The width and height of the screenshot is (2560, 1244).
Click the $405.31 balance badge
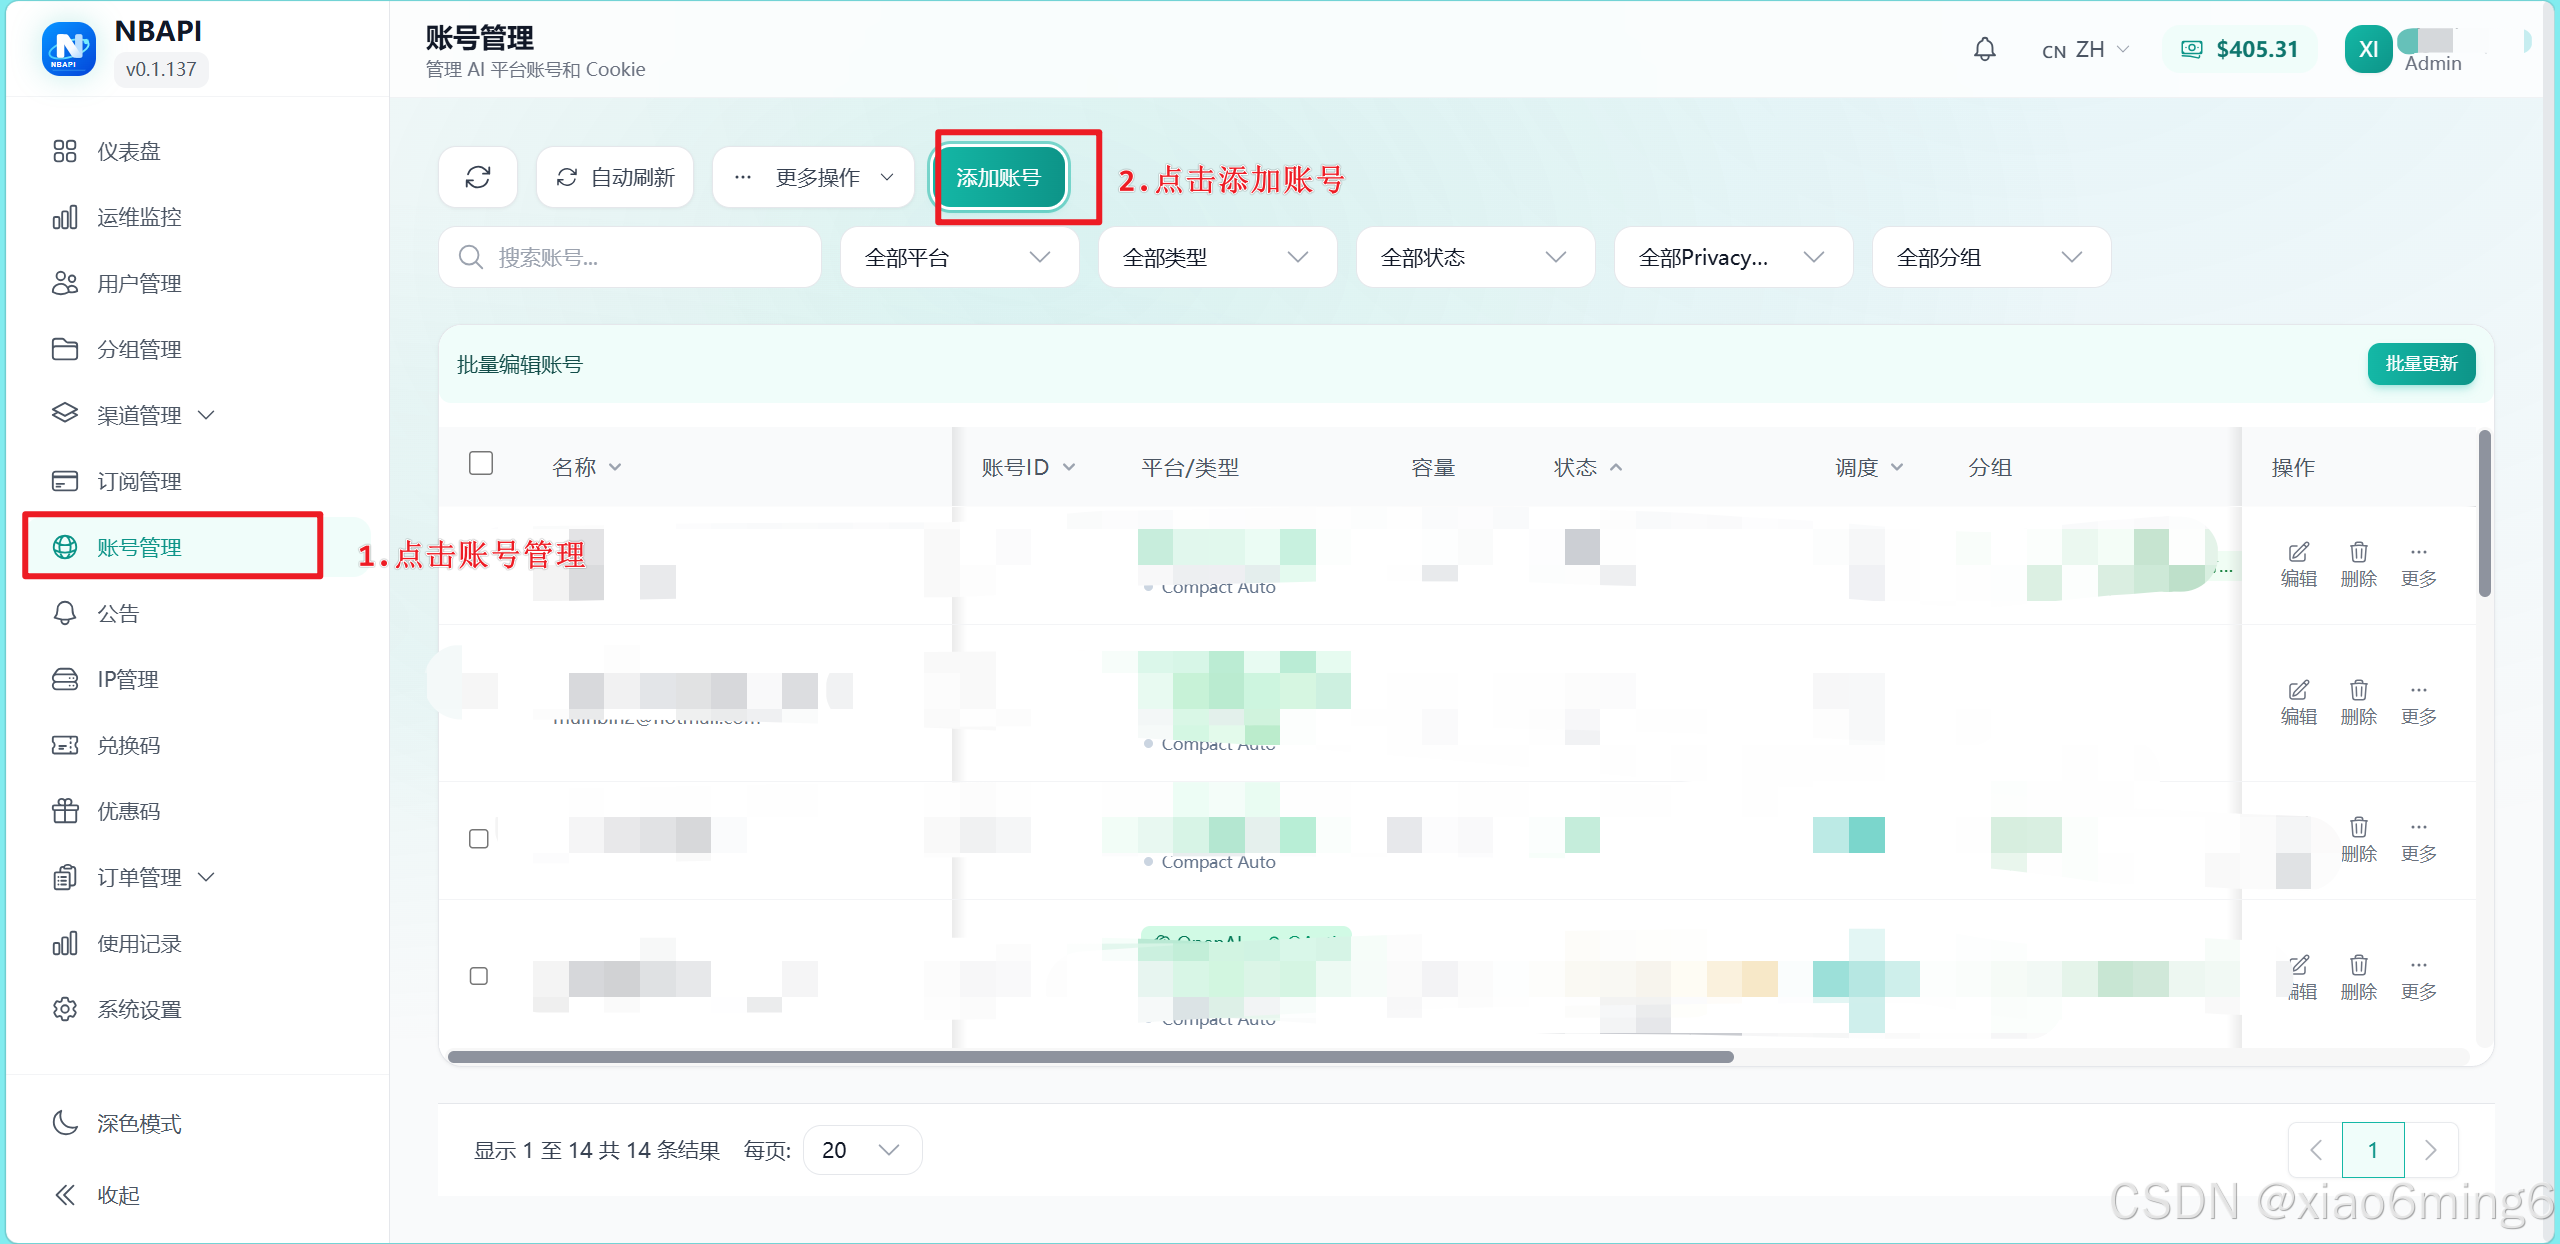pos(2240,49)
